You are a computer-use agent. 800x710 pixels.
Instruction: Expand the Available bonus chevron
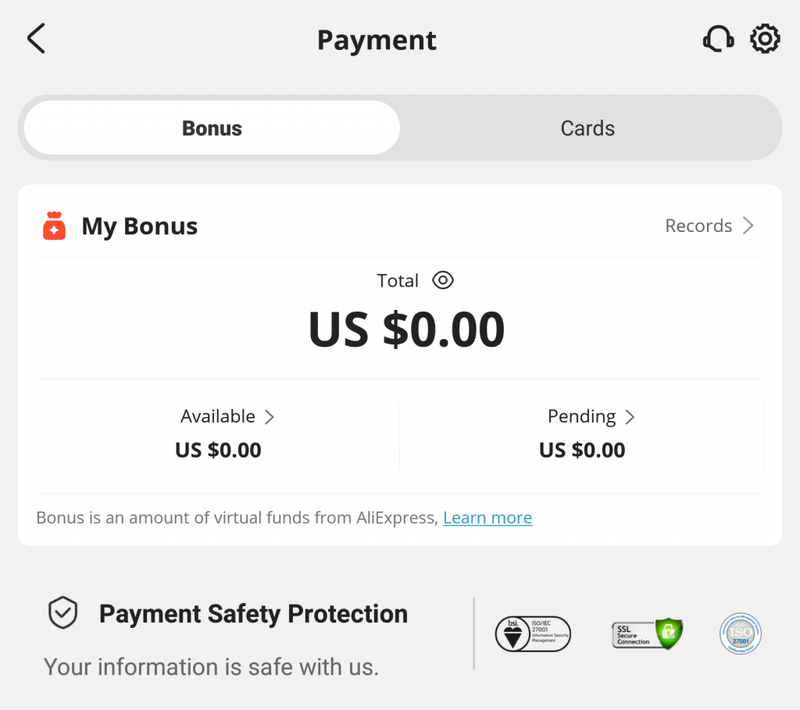coord(269,417)
